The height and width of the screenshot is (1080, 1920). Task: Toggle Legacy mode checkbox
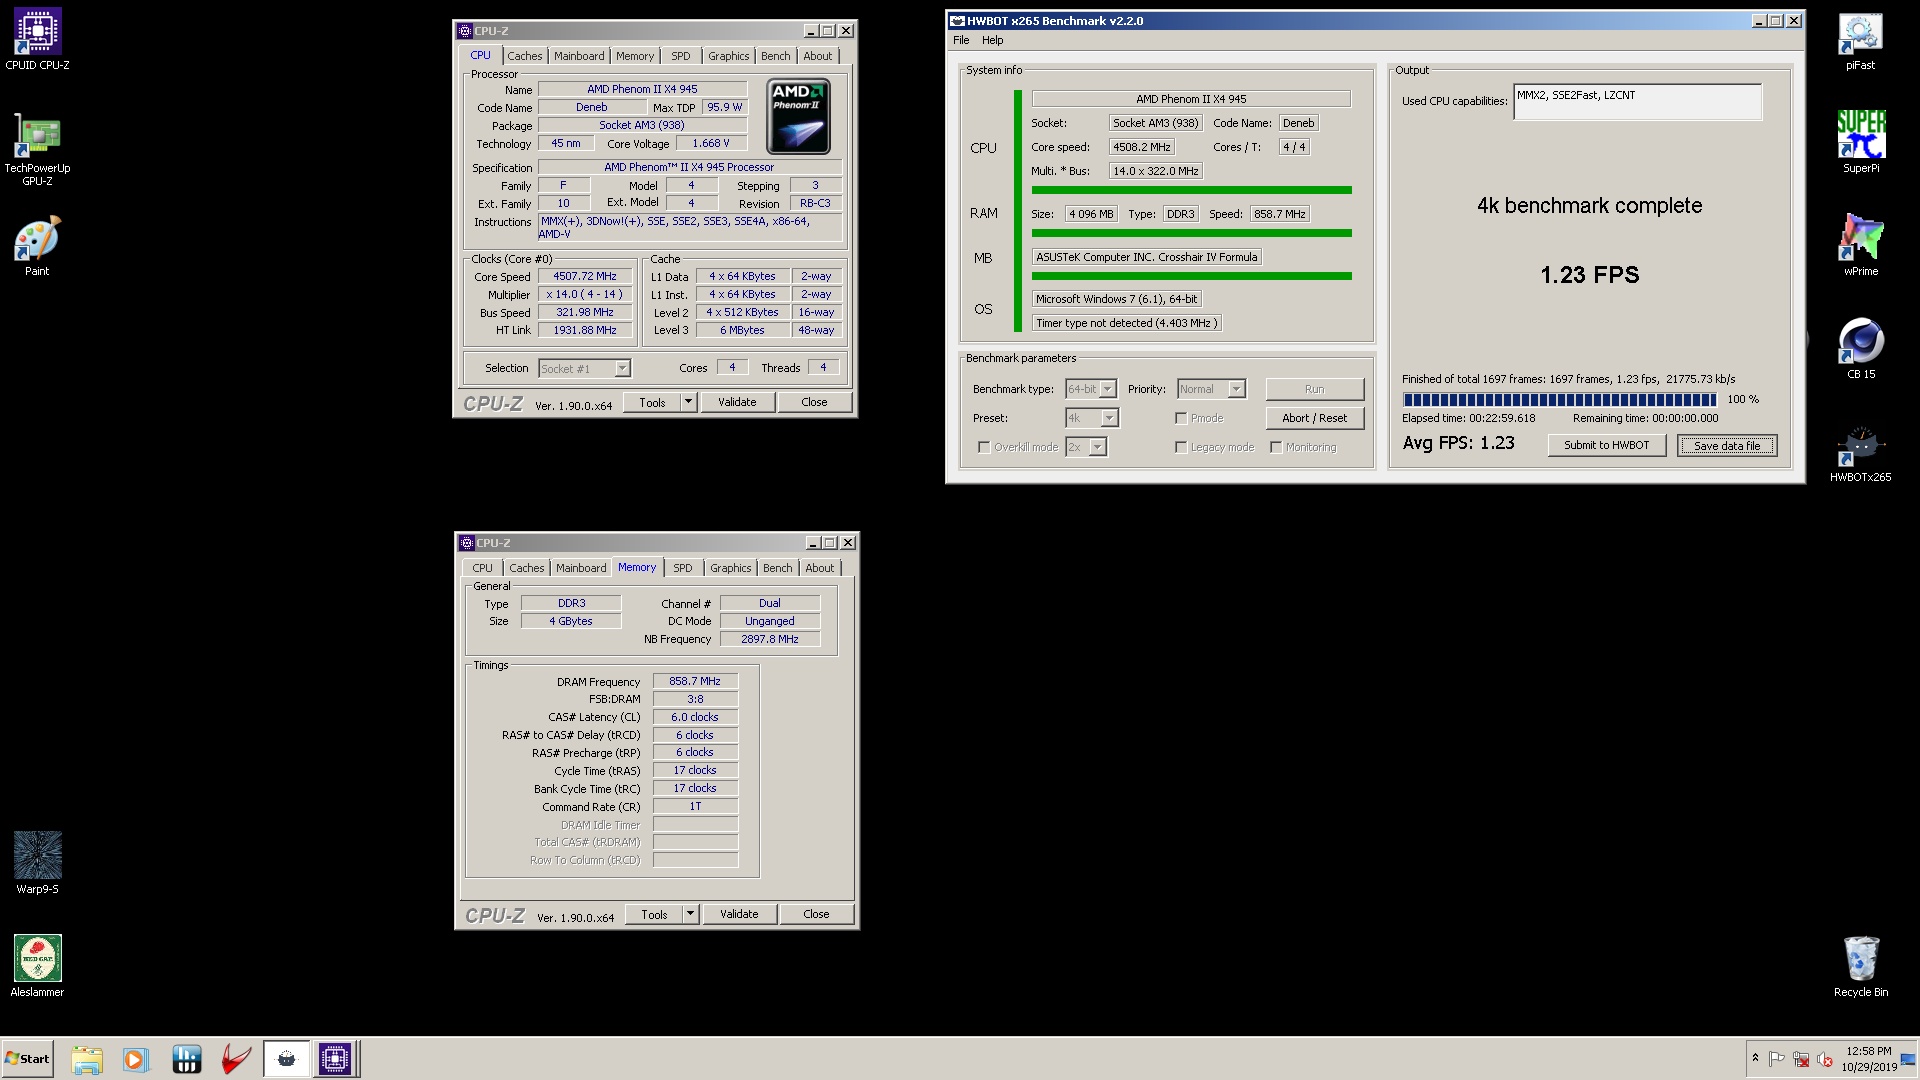[x=1181, y=447]
